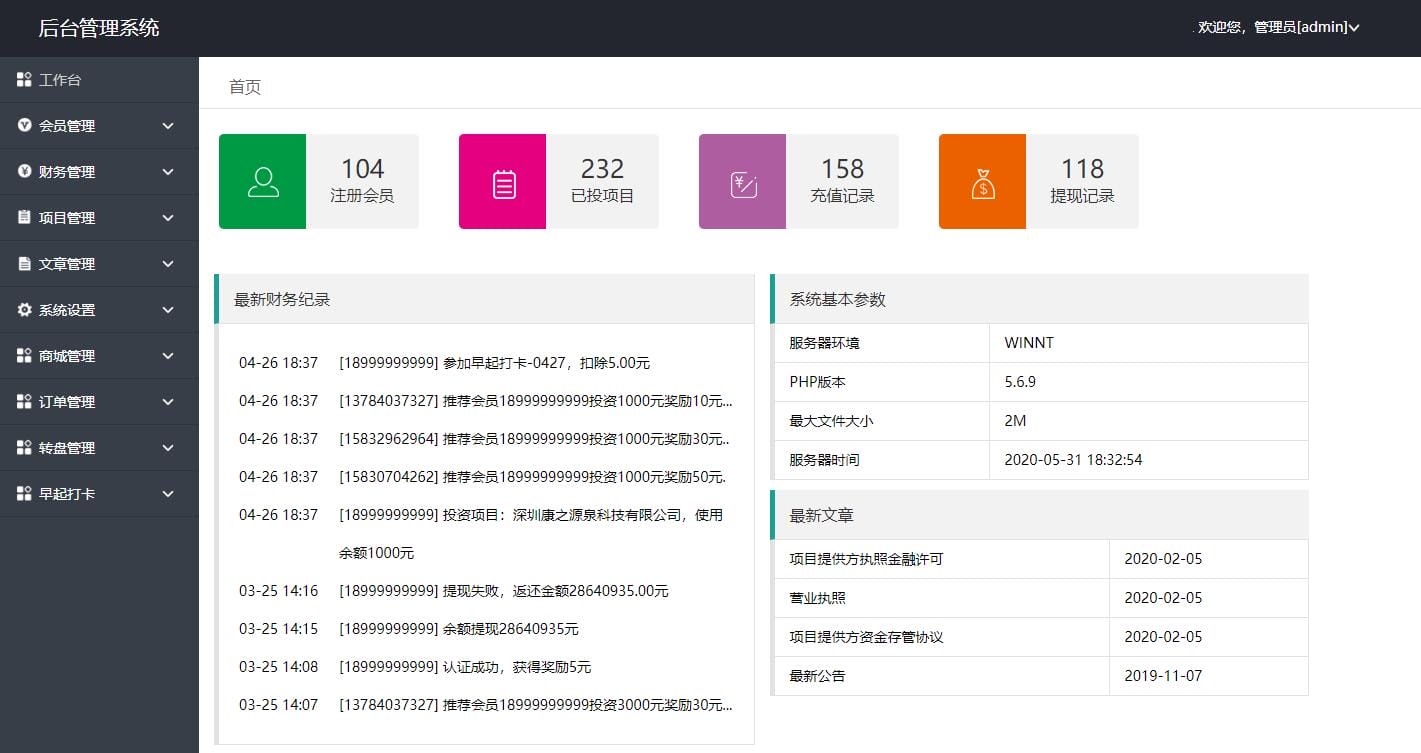This screenshot has height=753, width=1421.
Task: Click the orange withdrawal records money bag icon
Action: (982, 181)
